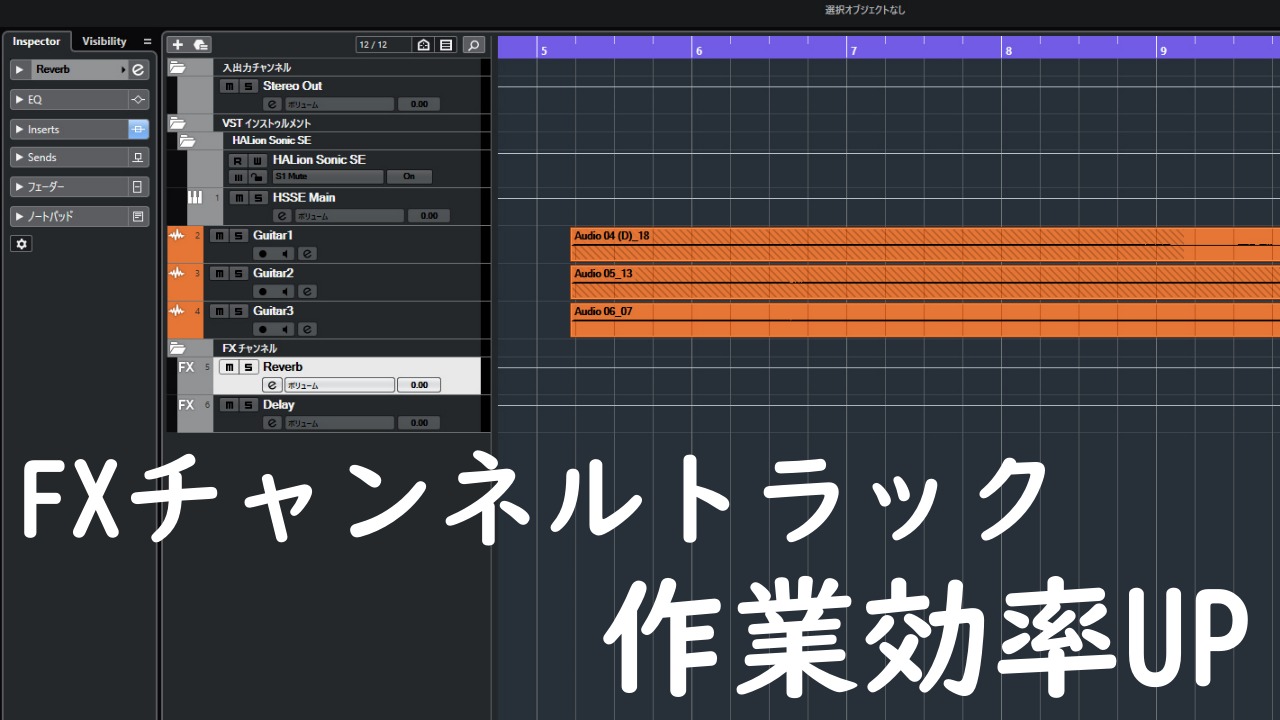Edit channel settings for the Delay FX track

click(272, 423)
